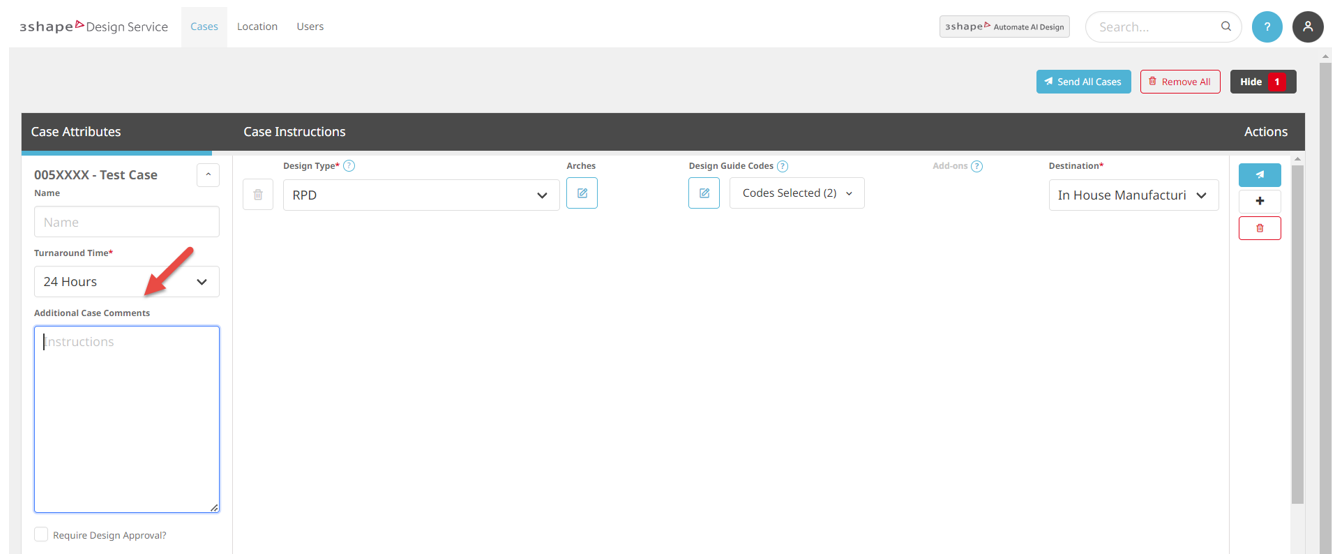Switch to the Cases tab

tap(204, 27)
